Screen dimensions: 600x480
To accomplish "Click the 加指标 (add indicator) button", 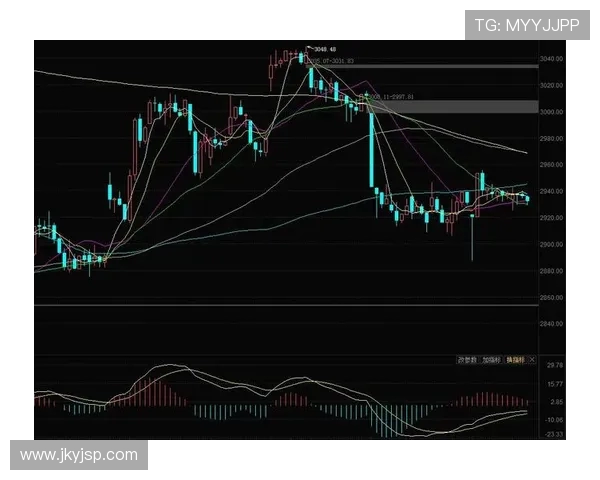I will 491,359.
